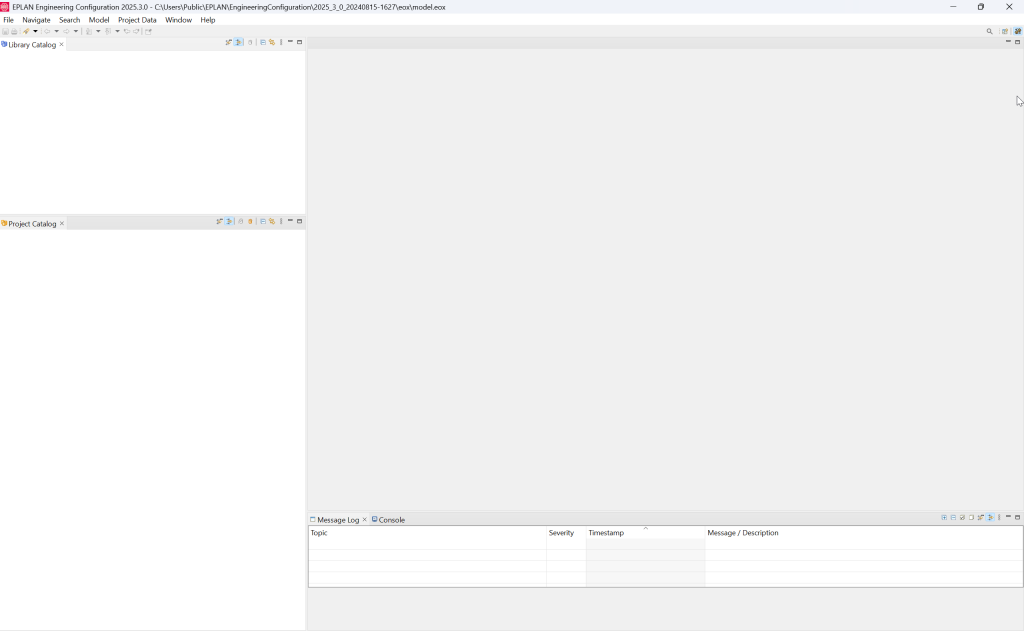Click Project Catalog's two-way arrow sync icon

(x=219, y=221)
